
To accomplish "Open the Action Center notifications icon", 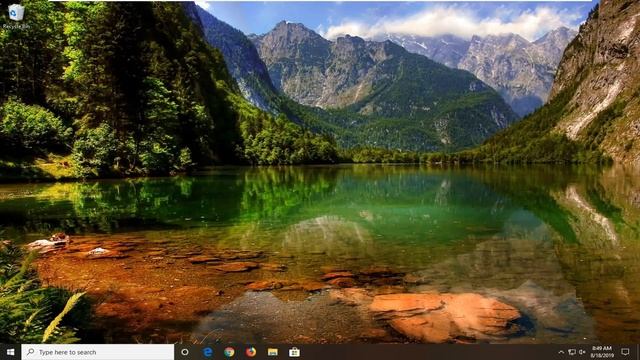I will tap(625, 352).
